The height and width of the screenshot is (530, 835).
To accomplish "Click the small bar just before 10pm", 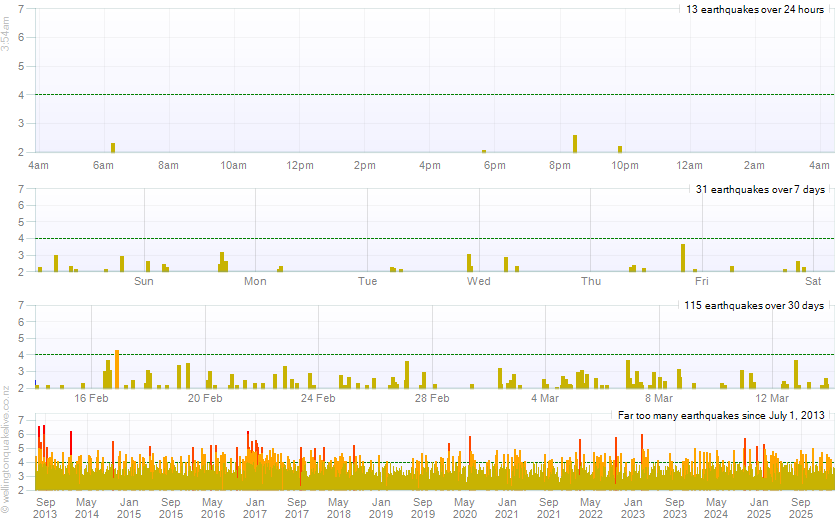I will coord(620,149).
